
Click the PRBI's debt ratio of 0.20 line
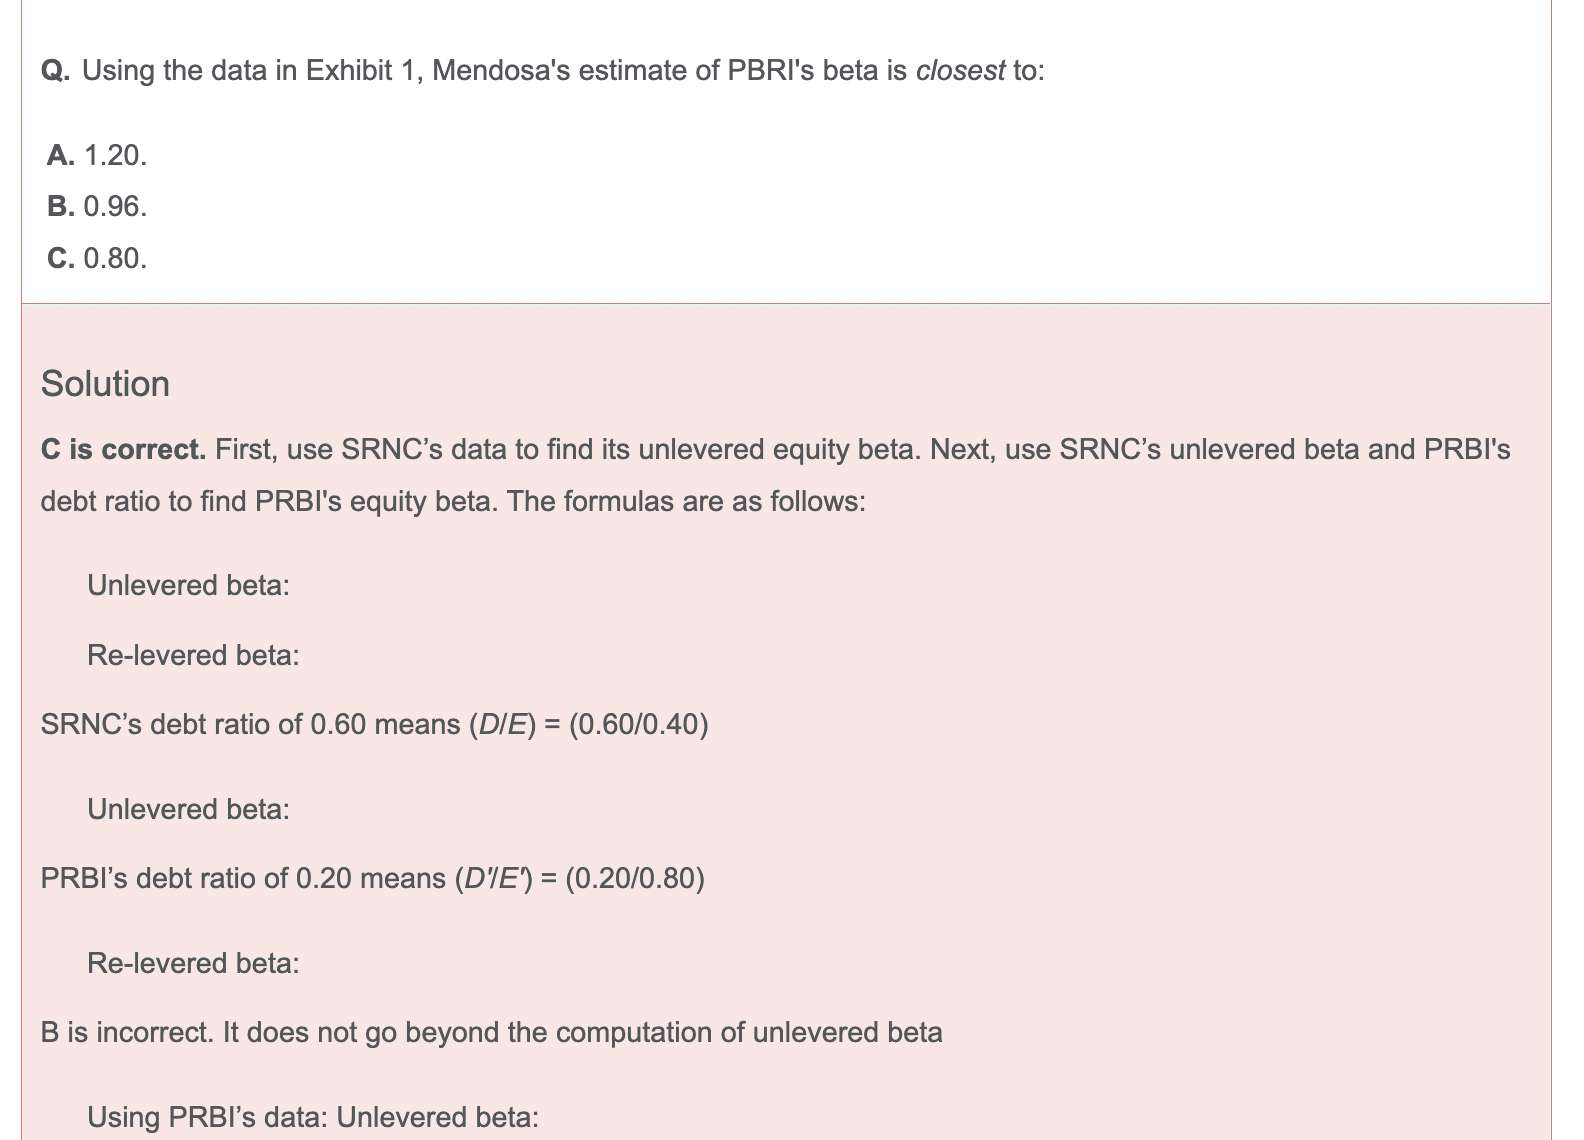(x=373, y=878)
